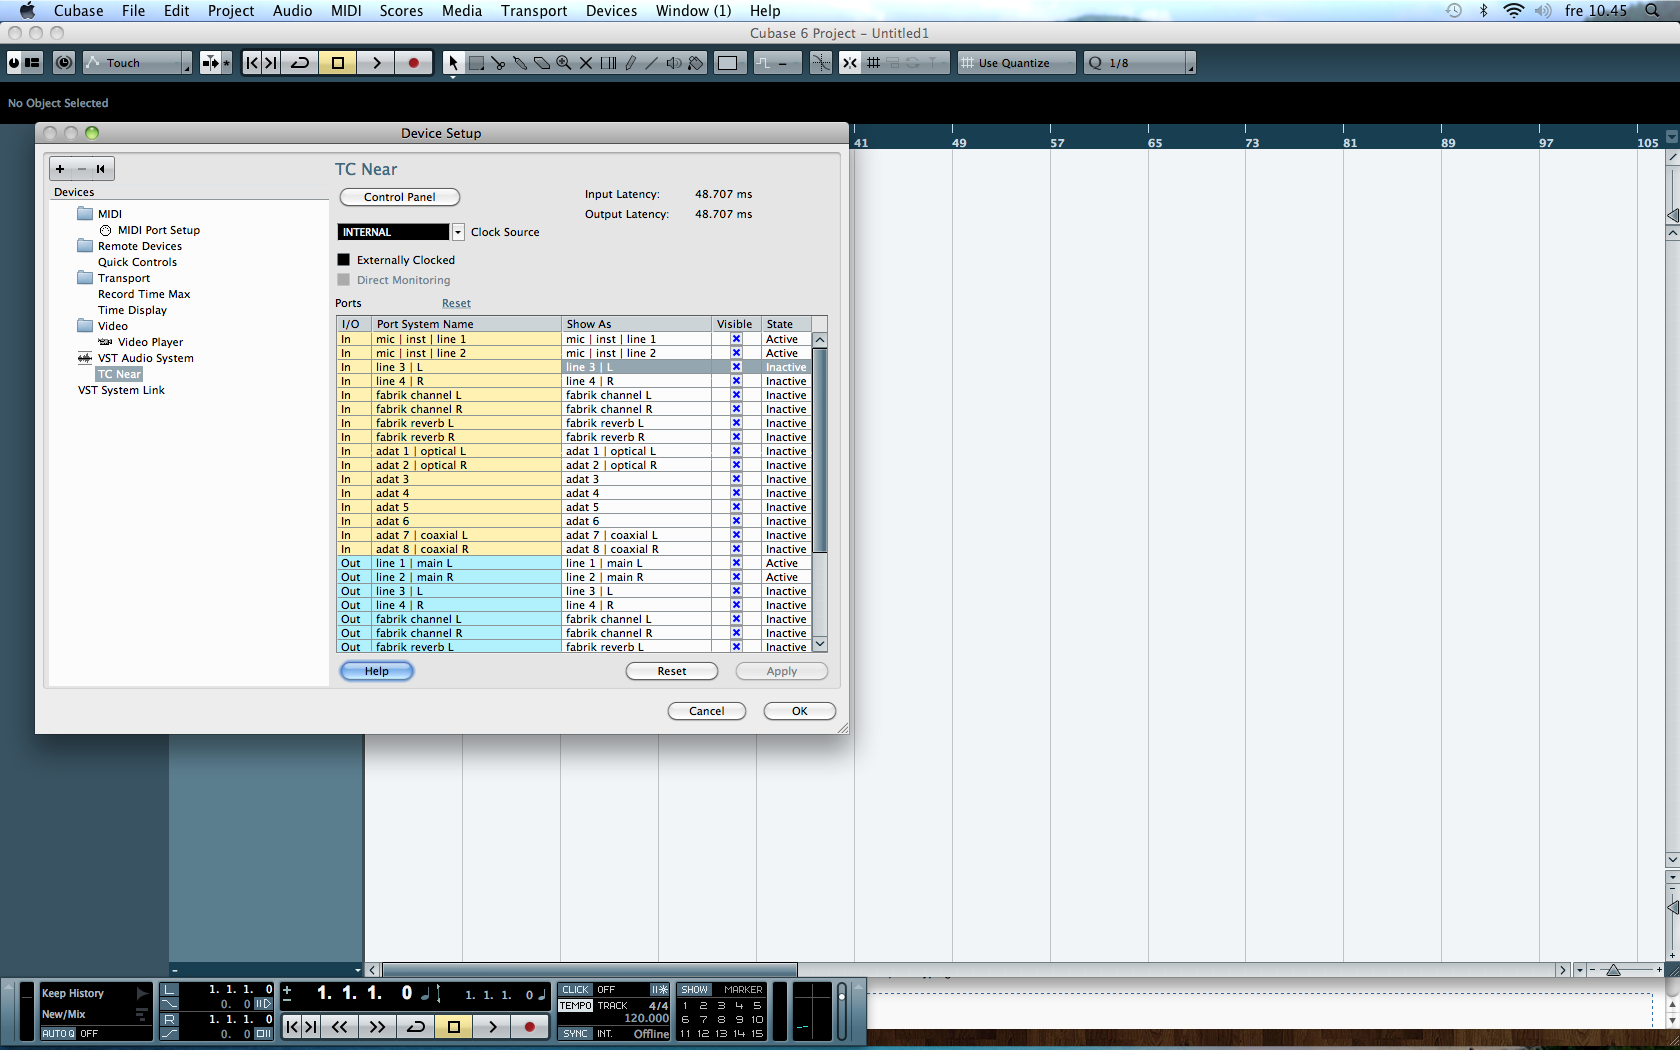Open the TC Near Control Panel
This screenshot has height=1050, width=1680.
click(400, 197)
